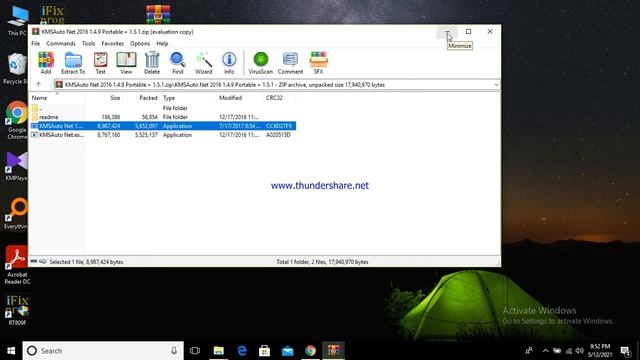The width and height of the screenshot is (640, 360).
Task: Open the Everything search desktop shortcut
Action: tap(16, 213)
